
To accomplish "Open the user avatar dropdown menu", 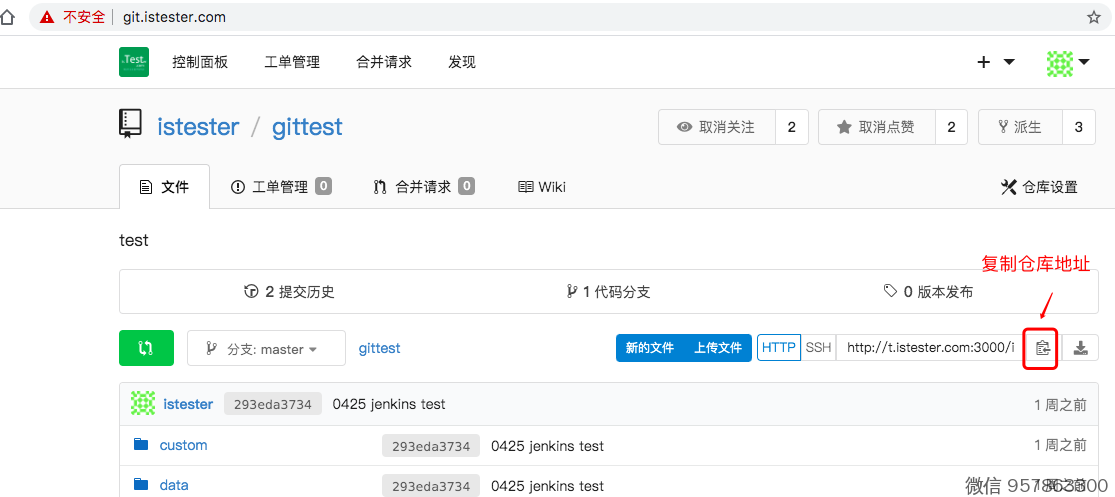I will tap(1067, 63).
